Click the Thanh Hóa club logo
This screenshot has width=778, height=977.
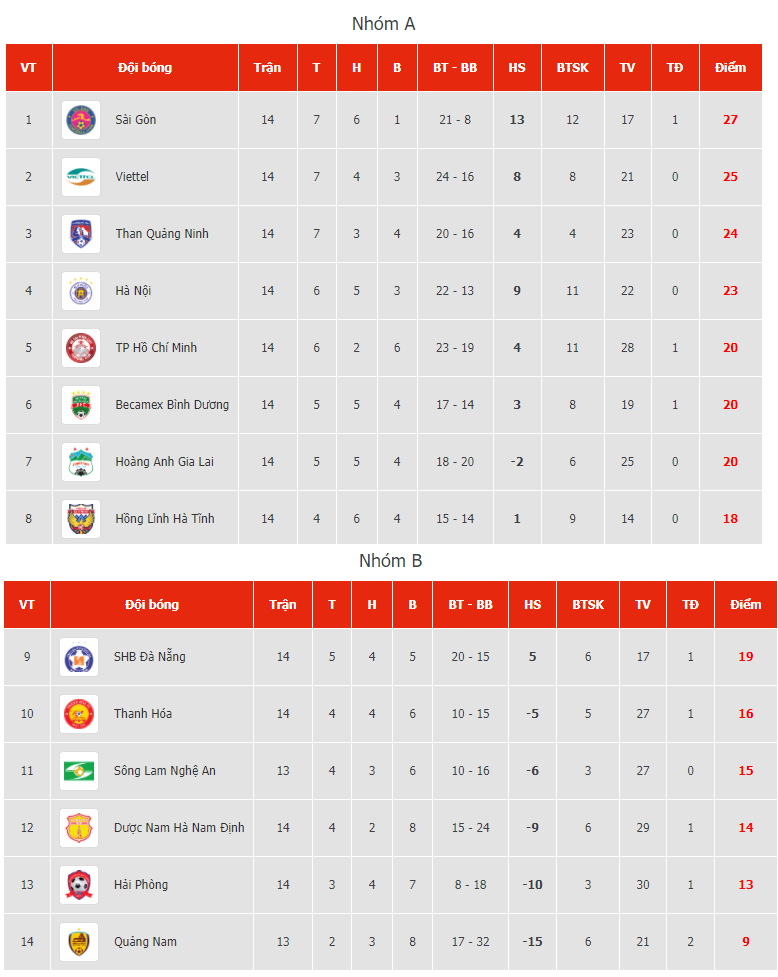(79, 714)
